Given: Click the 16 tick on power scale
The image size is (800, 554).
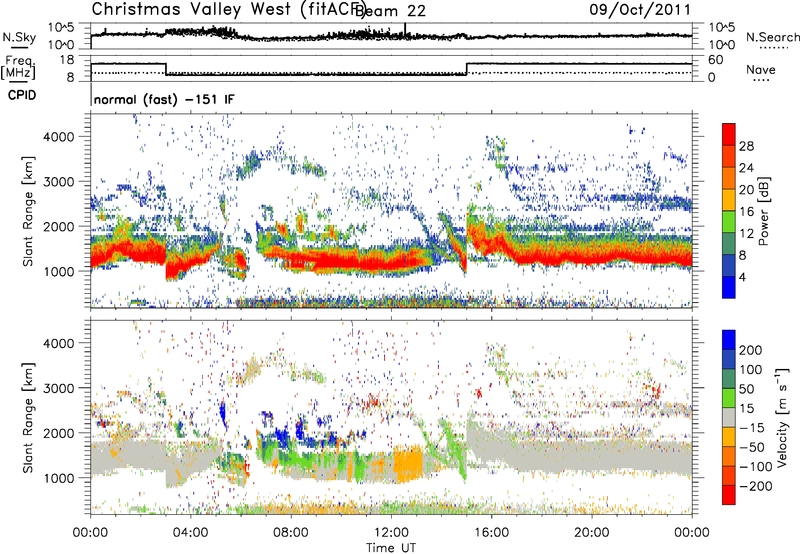Looking at the screenshot, I should [x=746, y=212].
